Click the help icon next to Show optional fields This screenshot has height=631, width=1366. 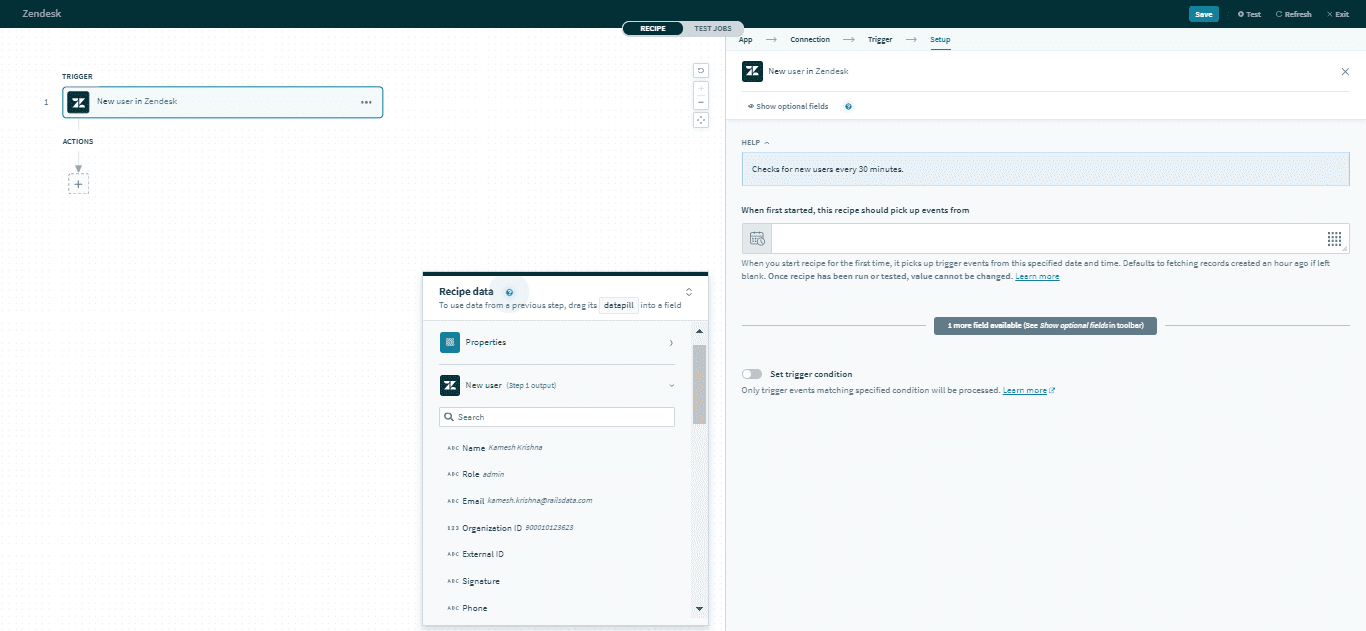847,105
